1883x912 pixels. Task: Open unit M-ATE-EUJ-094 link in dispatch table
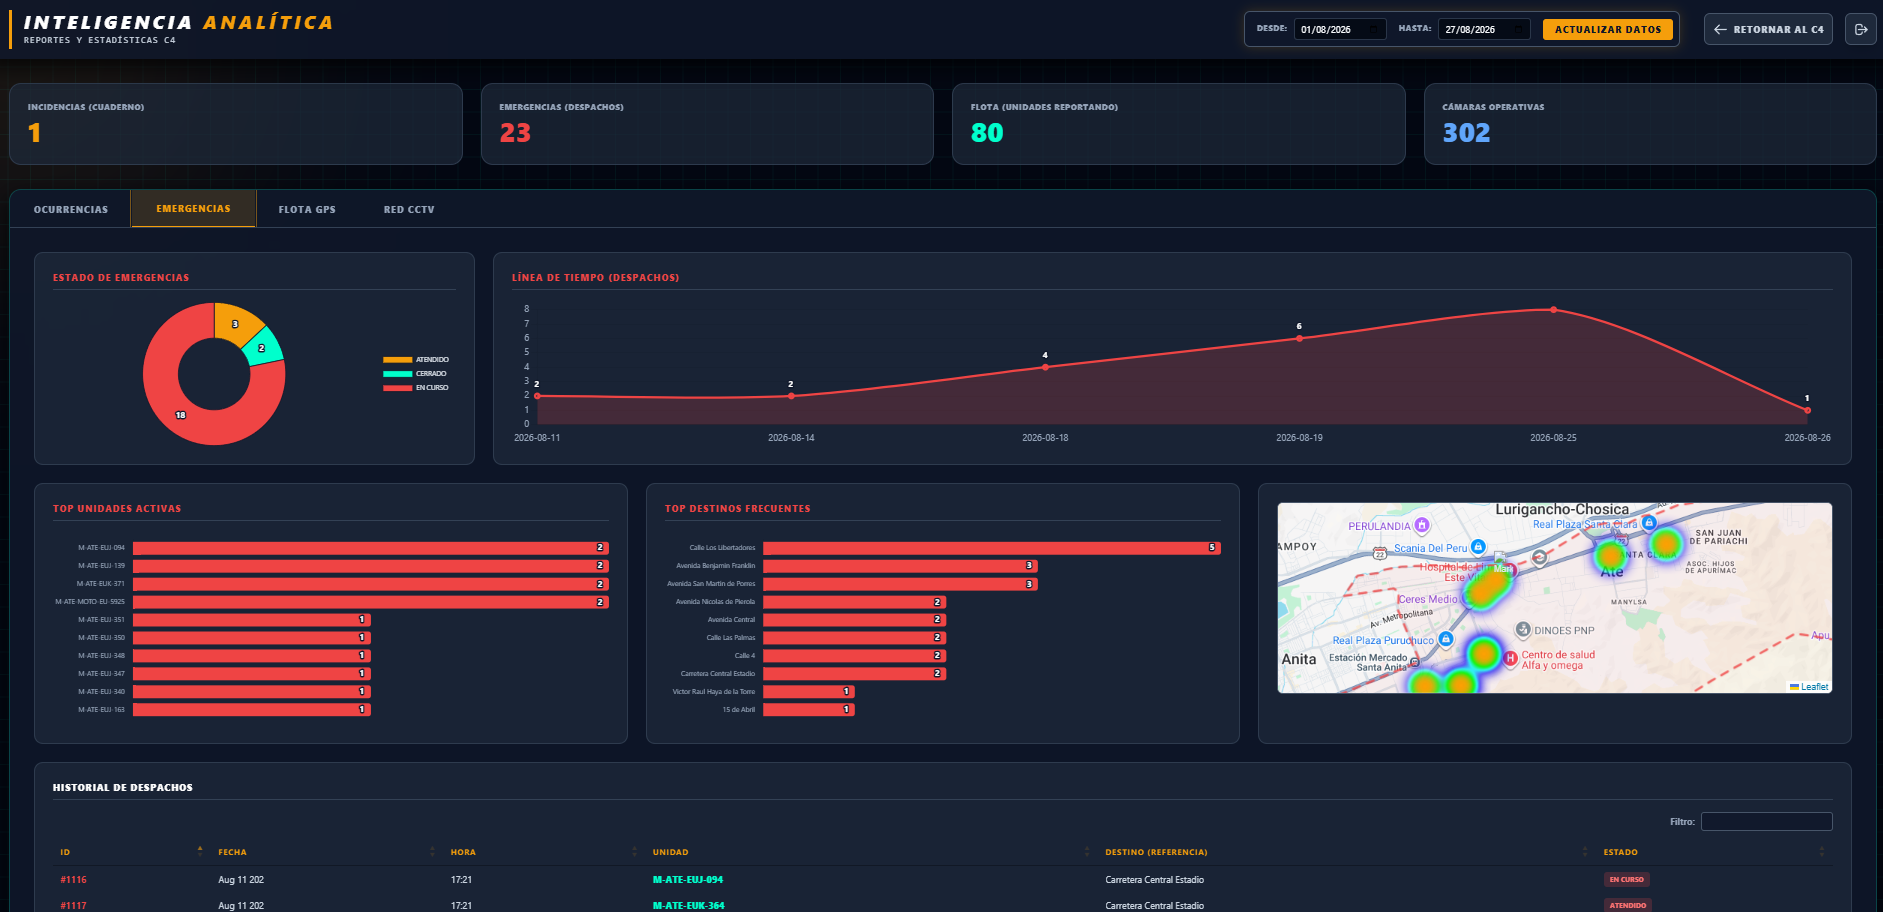coord(688,880)
